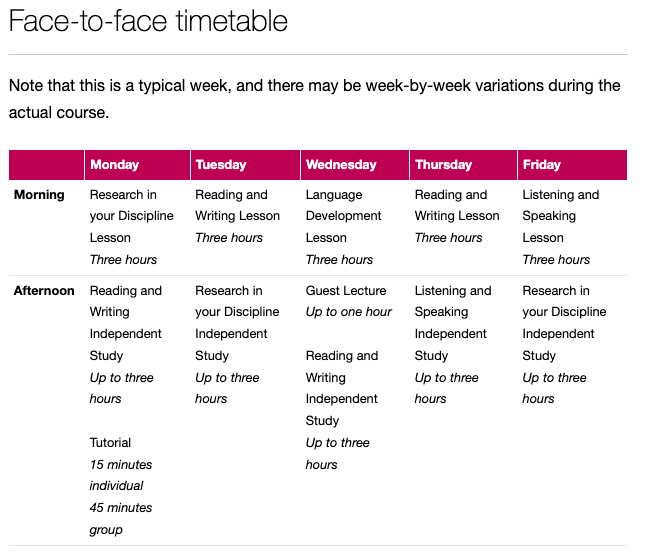The image size is (650, 555).
Task: Click Tuesday morning's Reading and Writing Lesson
Action: click(237, 206)
